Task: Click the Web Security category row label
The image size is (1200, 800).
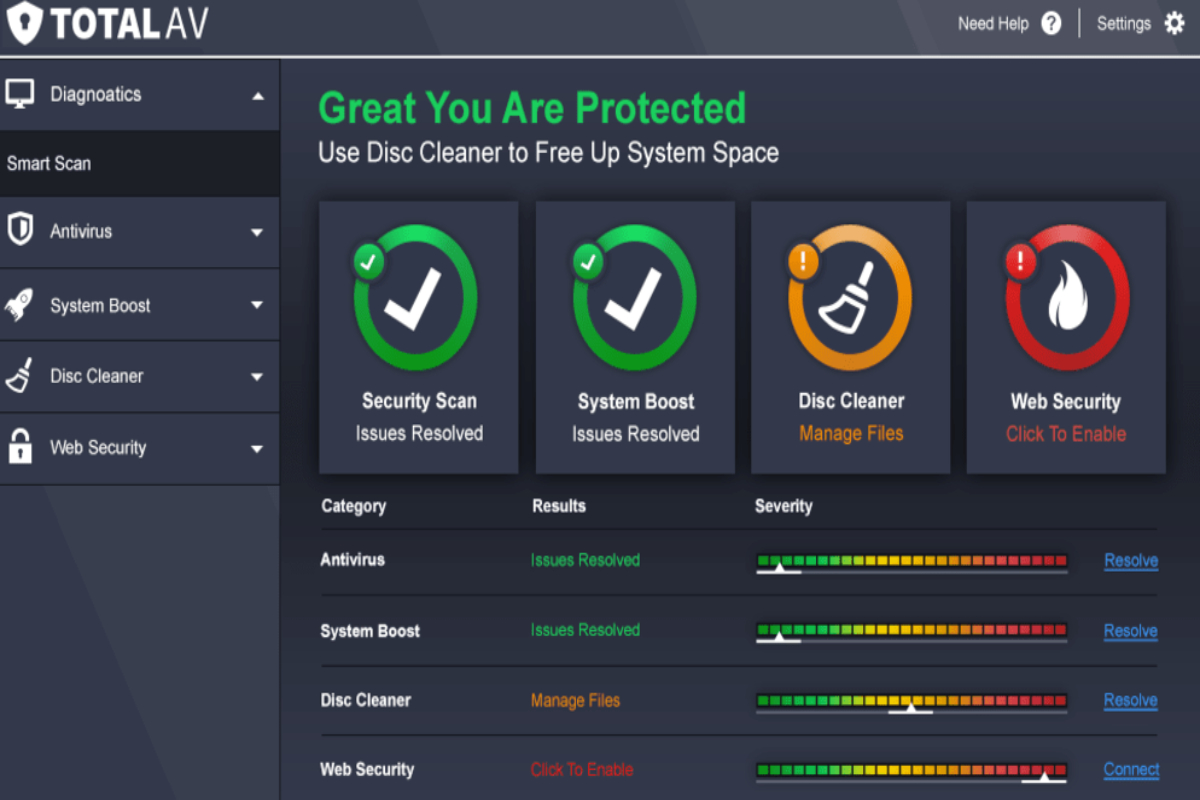Action: (367, 769)
